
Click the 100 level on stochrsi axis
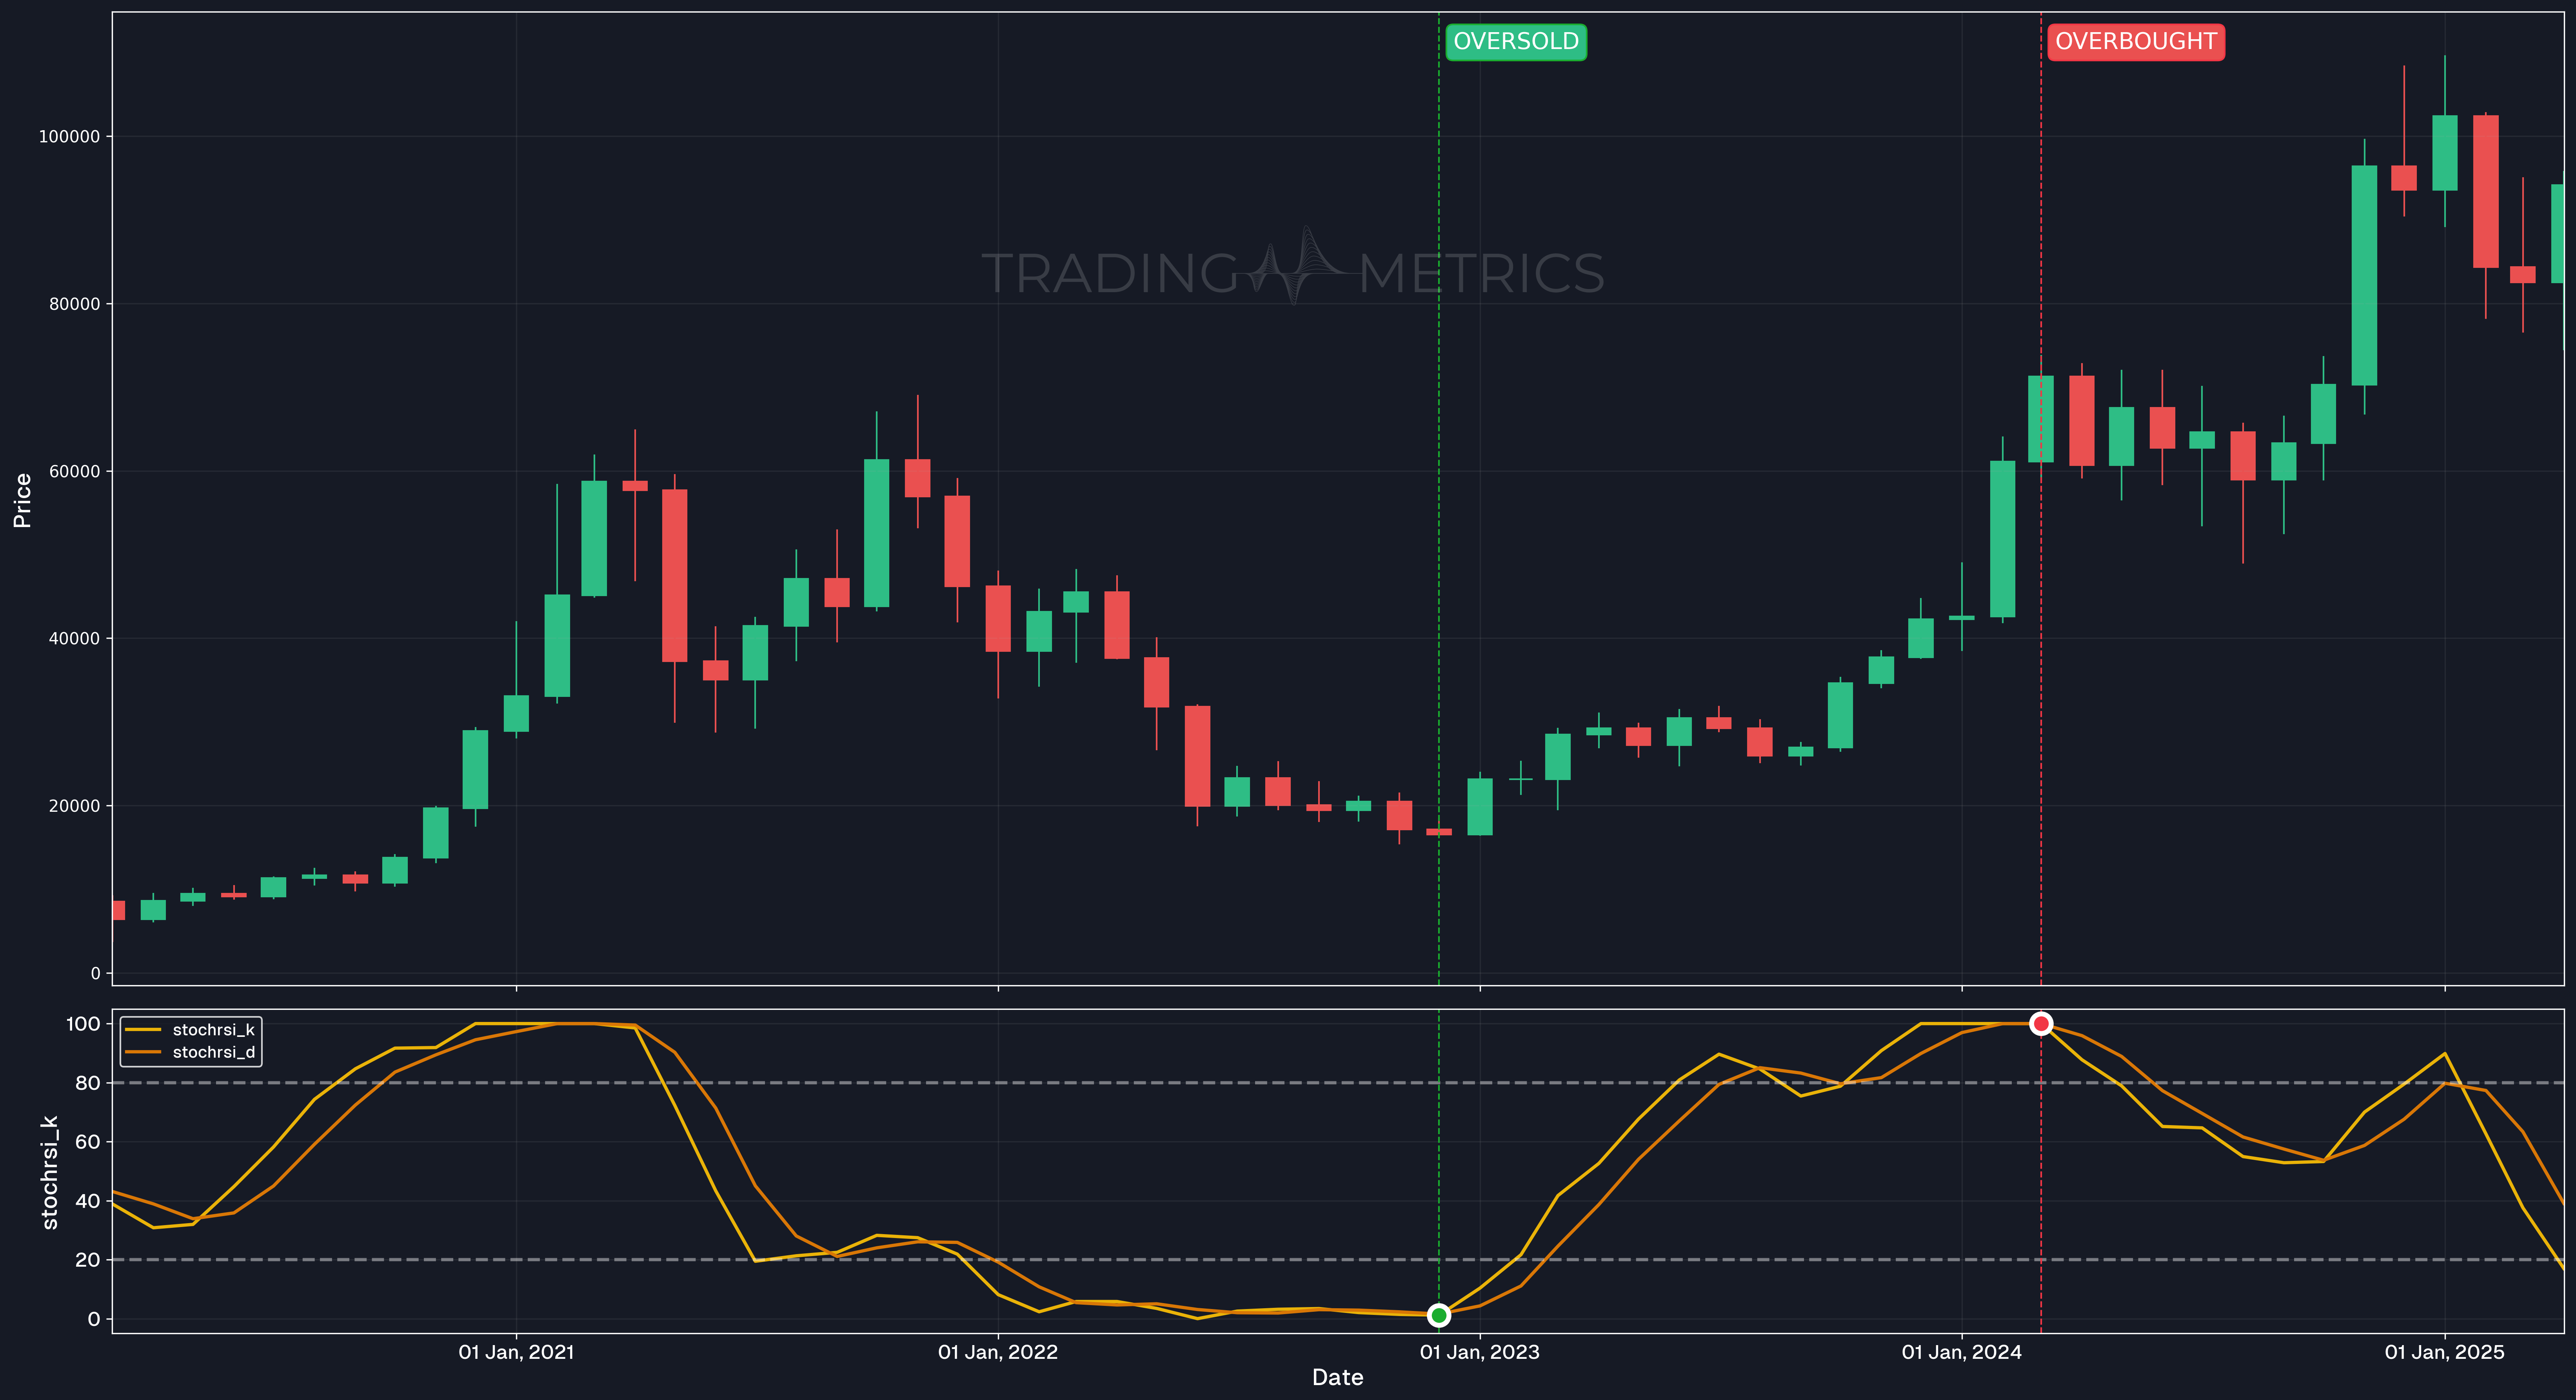pyautogui.click(x=83, y=1023)
